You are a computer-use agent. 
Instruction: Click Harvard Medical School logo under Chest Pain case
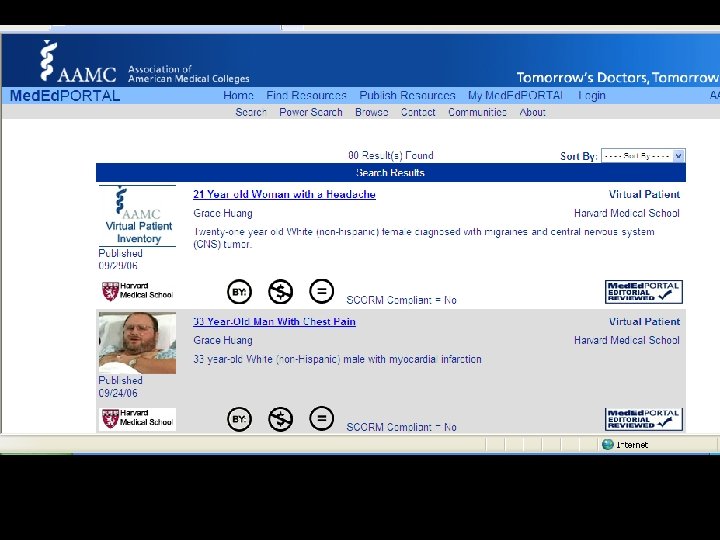coord(137,419)
